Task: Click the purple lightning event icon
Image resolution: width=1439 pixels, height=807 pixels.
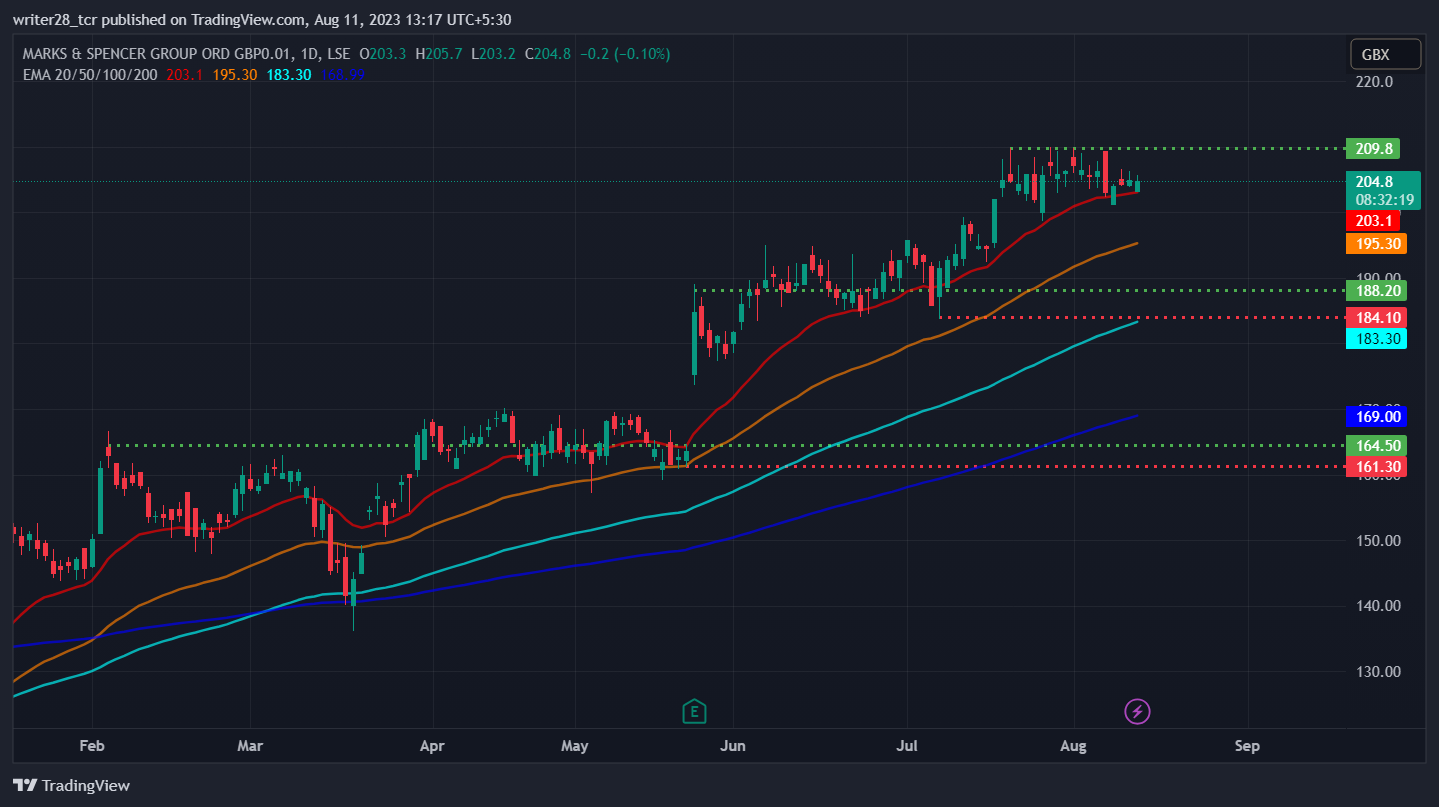Action: coord(1137,712)
